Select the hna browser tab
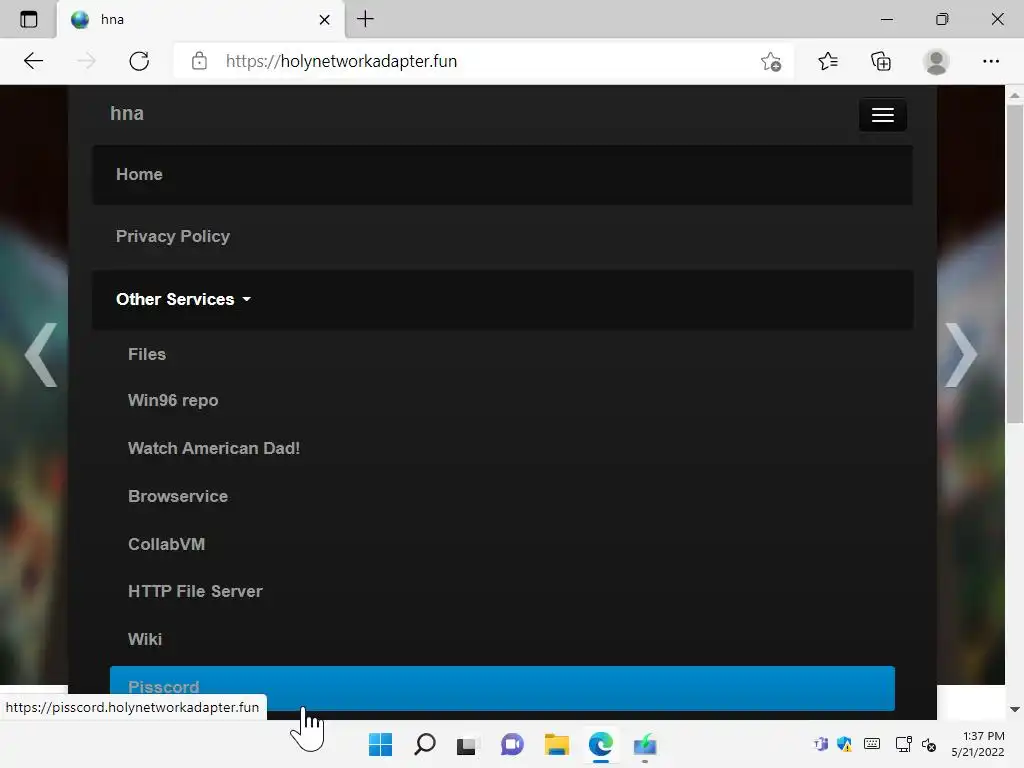Screen dimensions: 1024x768 pyautogui.click(x=201, y=20)
